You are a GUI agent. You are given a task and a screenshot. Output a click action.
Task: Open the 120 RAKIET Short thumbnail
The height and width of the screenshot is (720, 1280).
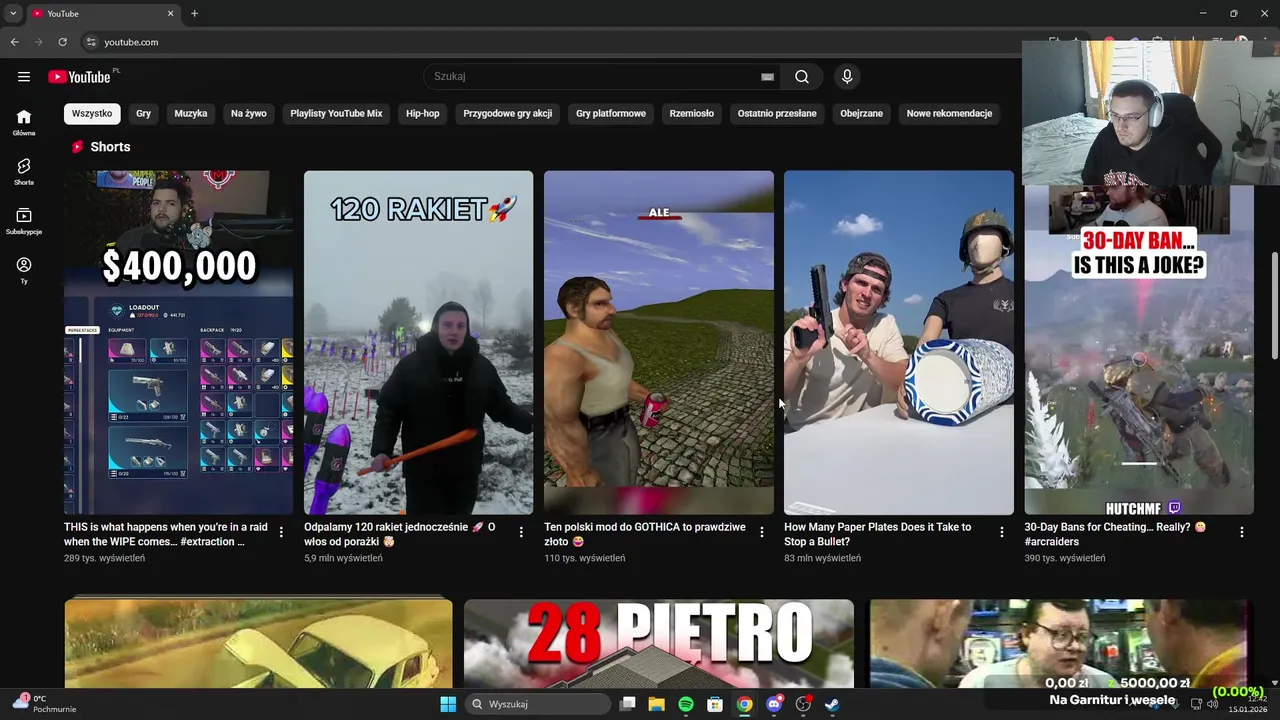tap(419, 342)
